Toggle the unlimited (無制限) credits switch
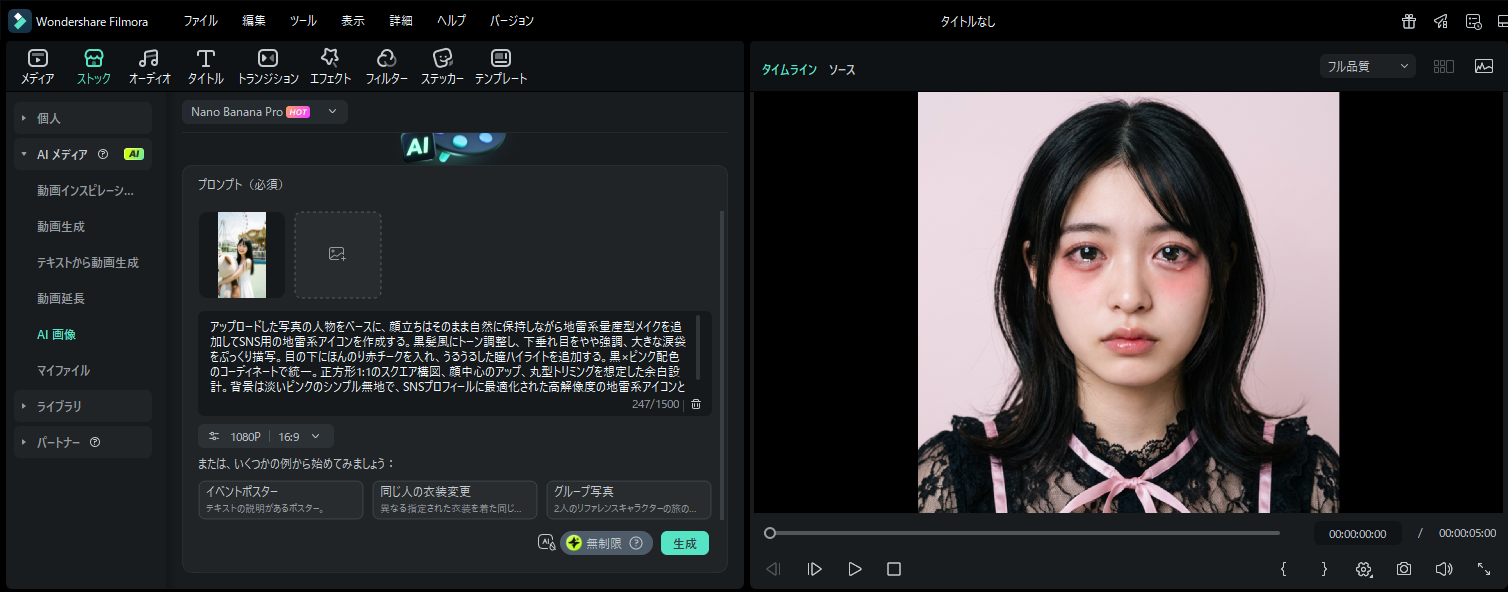1508x592 pixels. coord(605,543)
